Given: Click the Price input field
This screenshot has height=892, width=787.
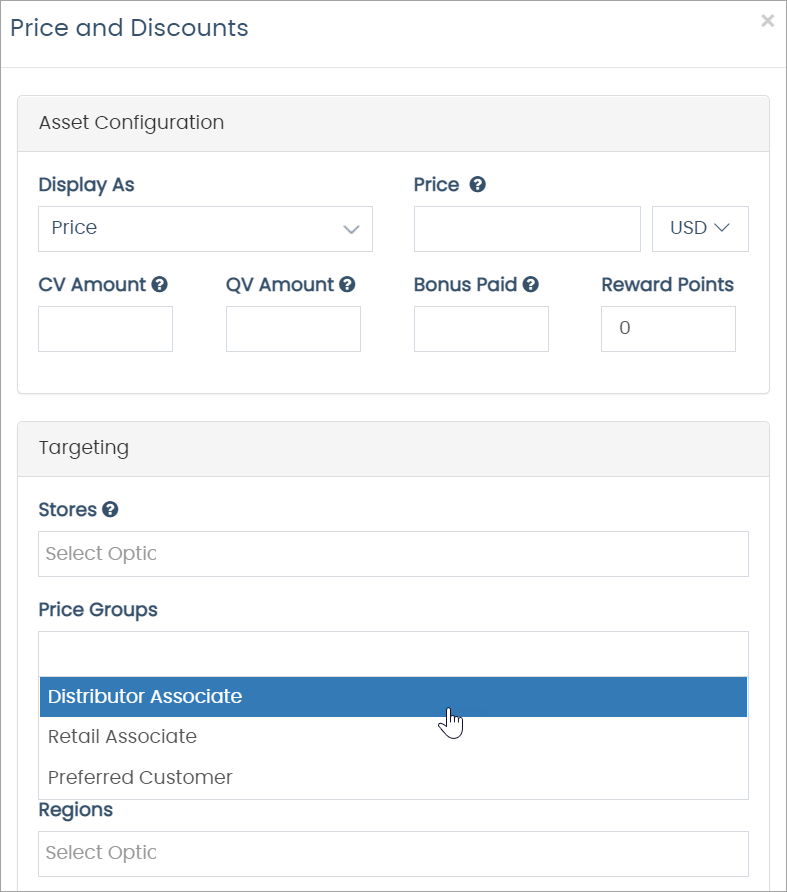Looking at the screenshot, I should pos(527,229).
